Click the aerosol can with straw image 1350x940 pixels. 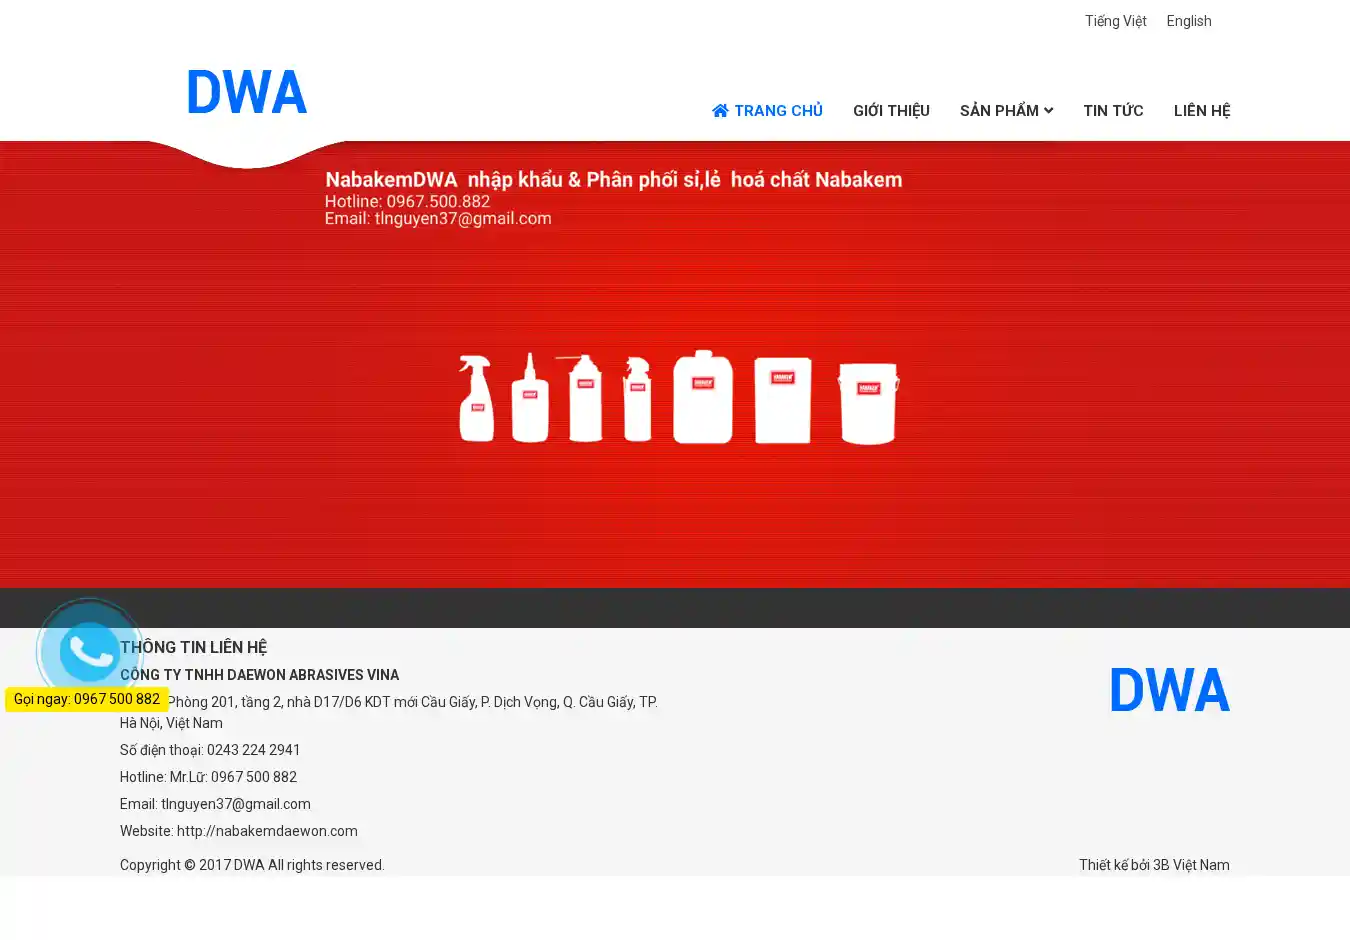coord(585,398)
